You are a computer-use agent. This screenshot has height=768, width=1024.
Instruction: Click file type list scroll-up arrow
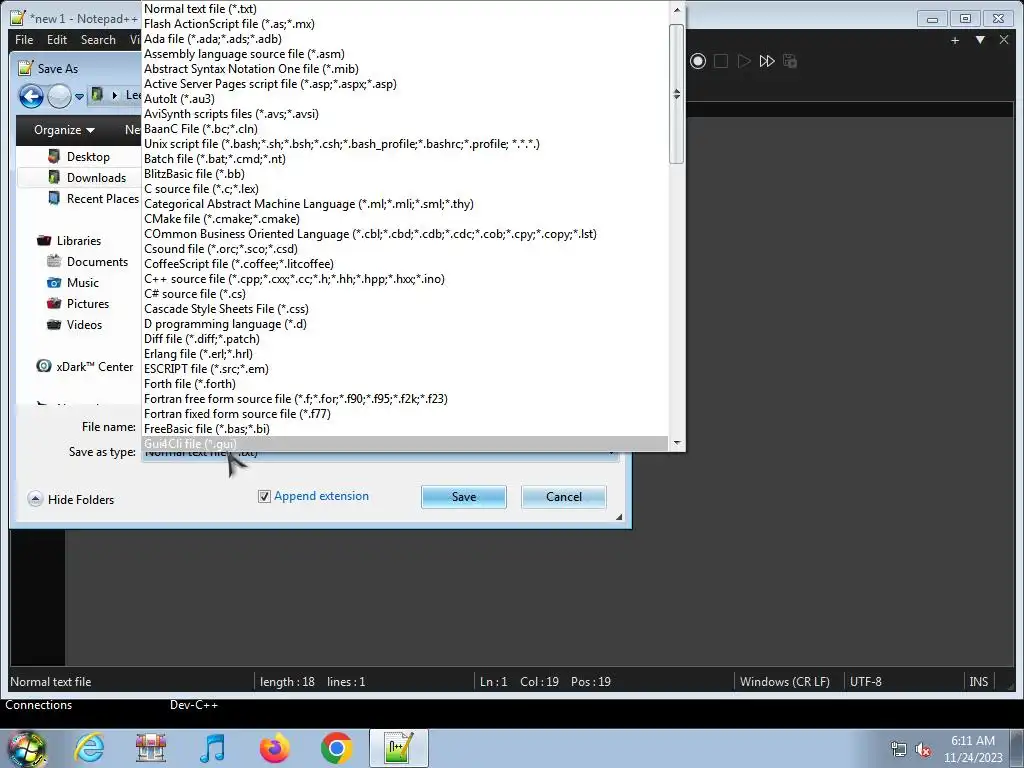pyautogui.click(x=677, y=10)
